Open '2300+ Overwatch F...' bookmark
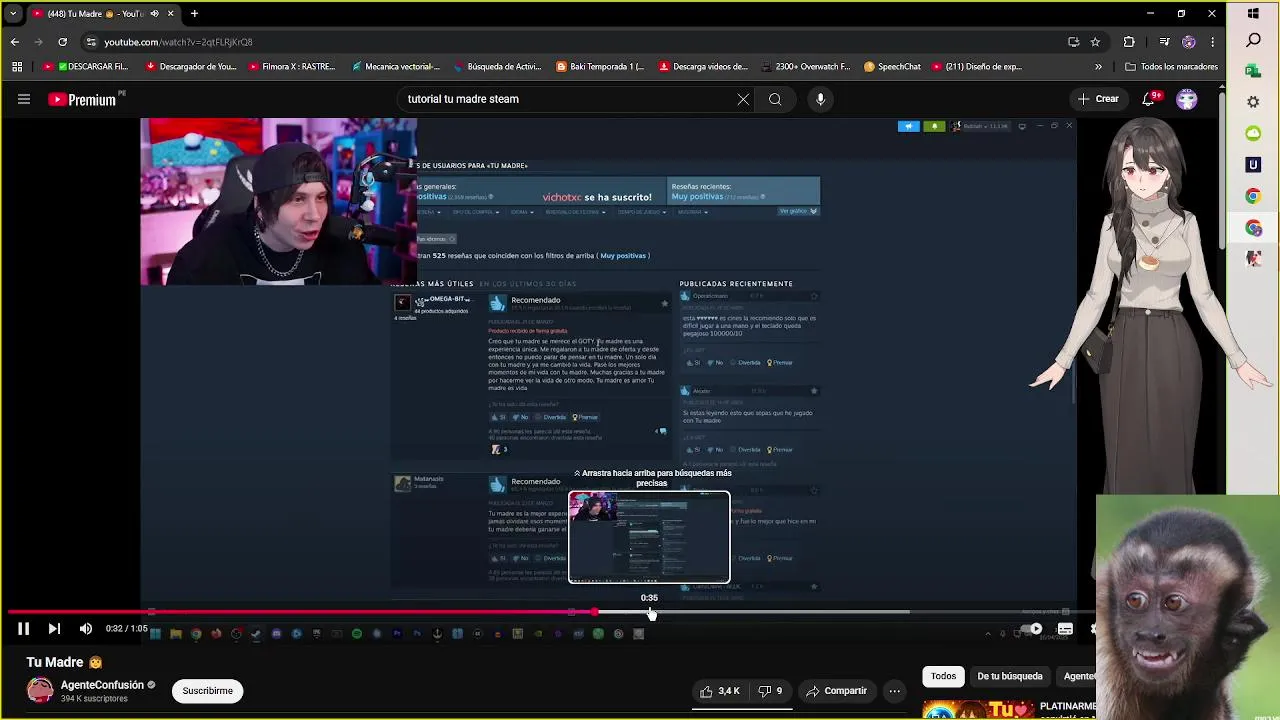This screenshot has width=1280, height=720. pos(805,67)
